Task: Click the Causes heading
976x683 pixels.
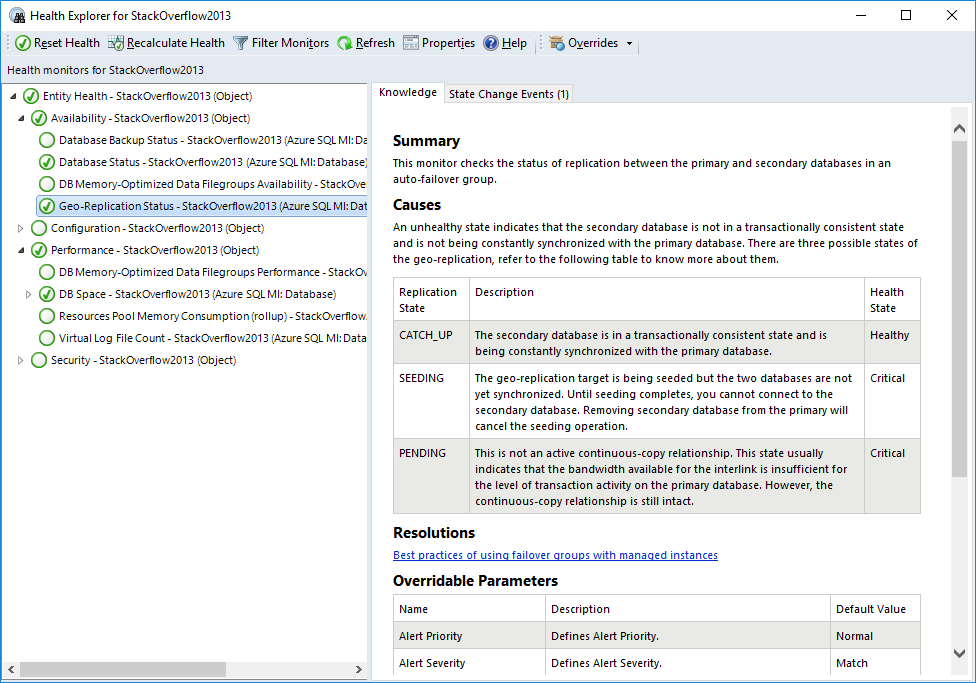Action: [x=417, y=205]
